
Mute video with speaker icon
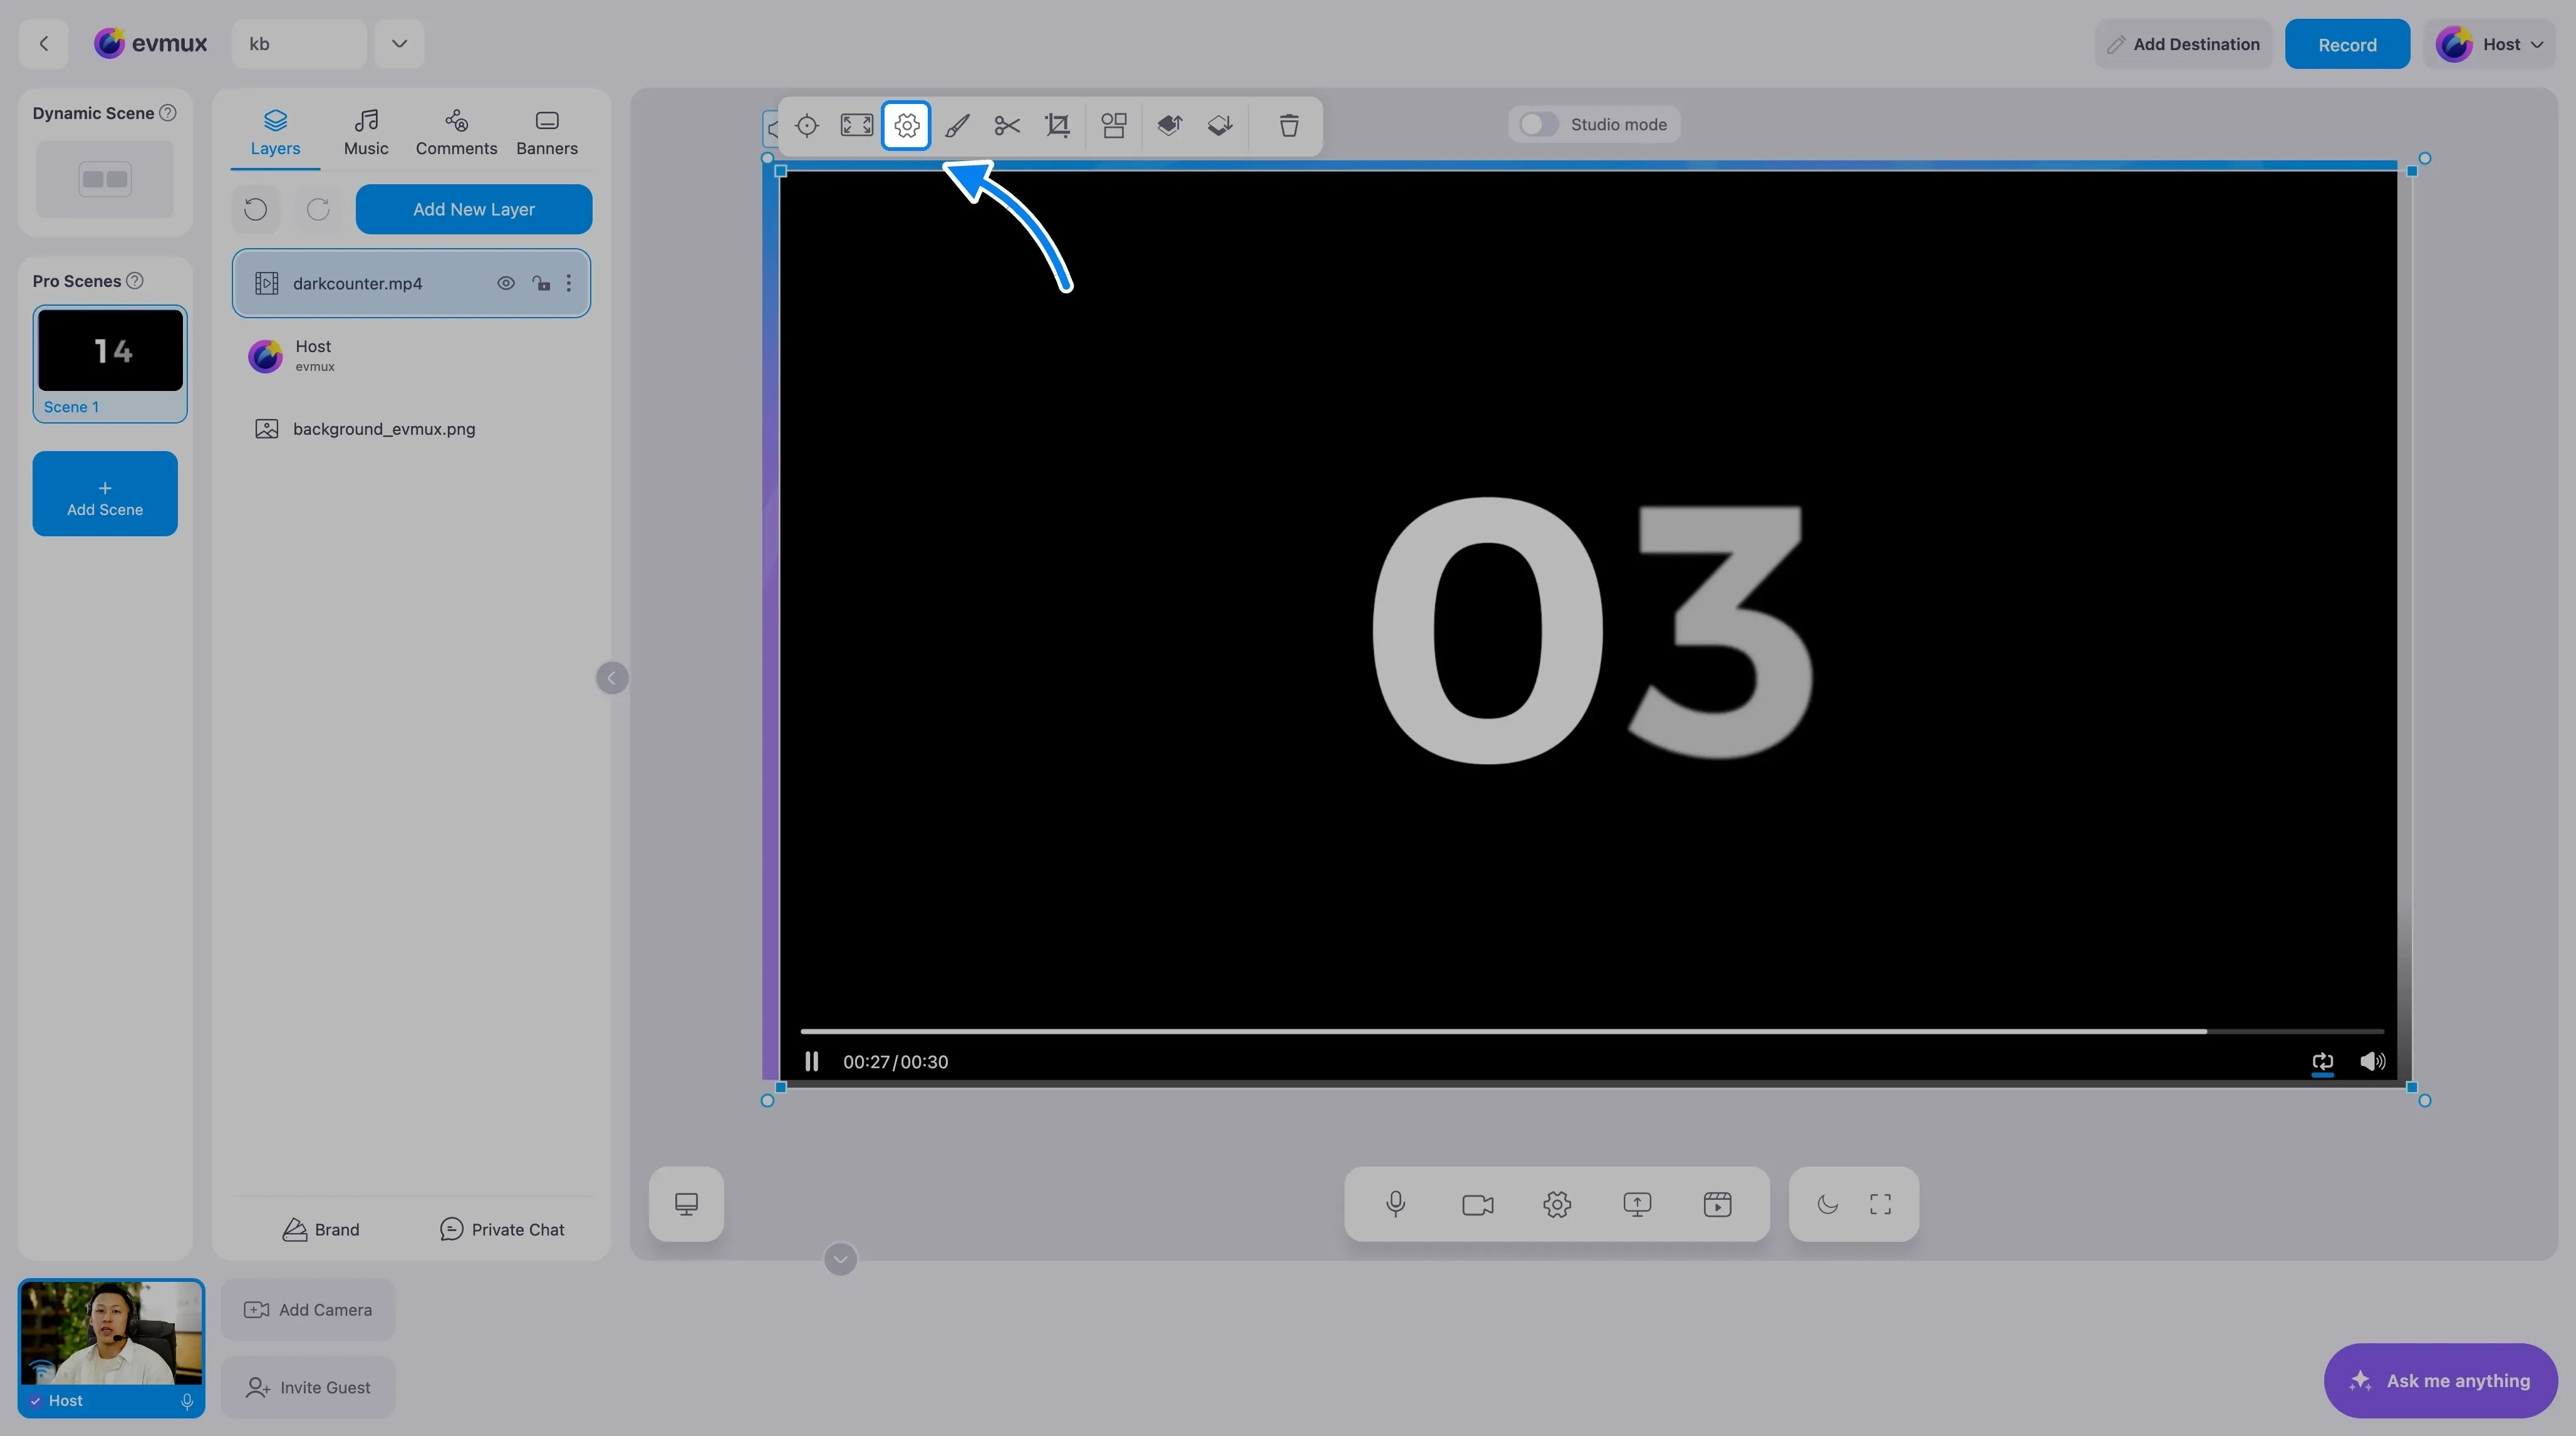(2372, 1062)
